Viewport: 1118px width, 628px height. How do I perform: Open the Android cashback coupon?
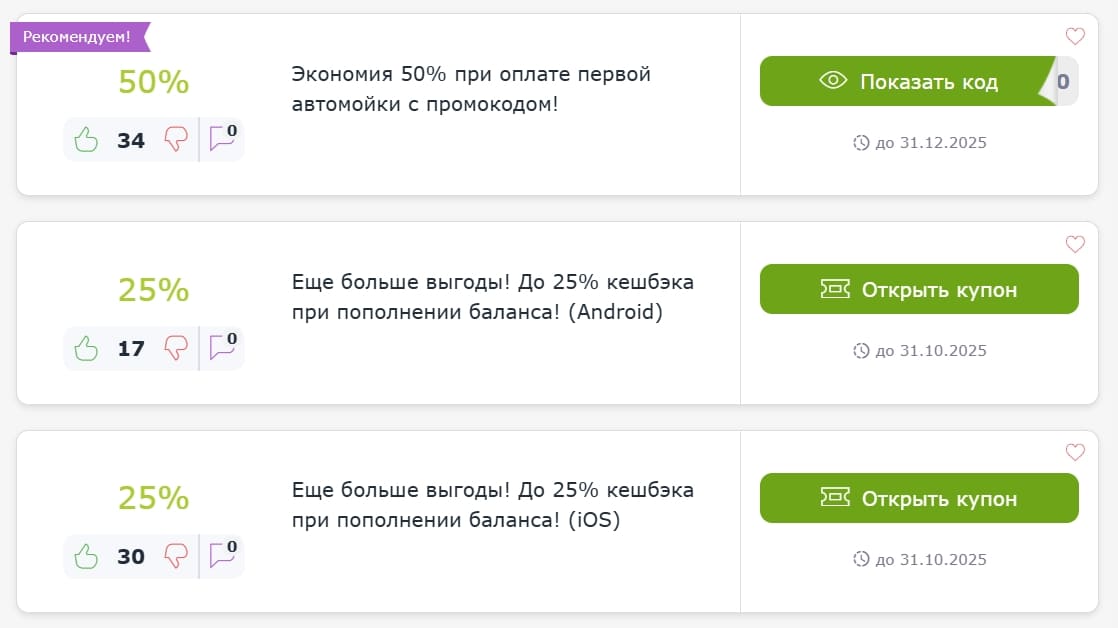pos(919,289)
